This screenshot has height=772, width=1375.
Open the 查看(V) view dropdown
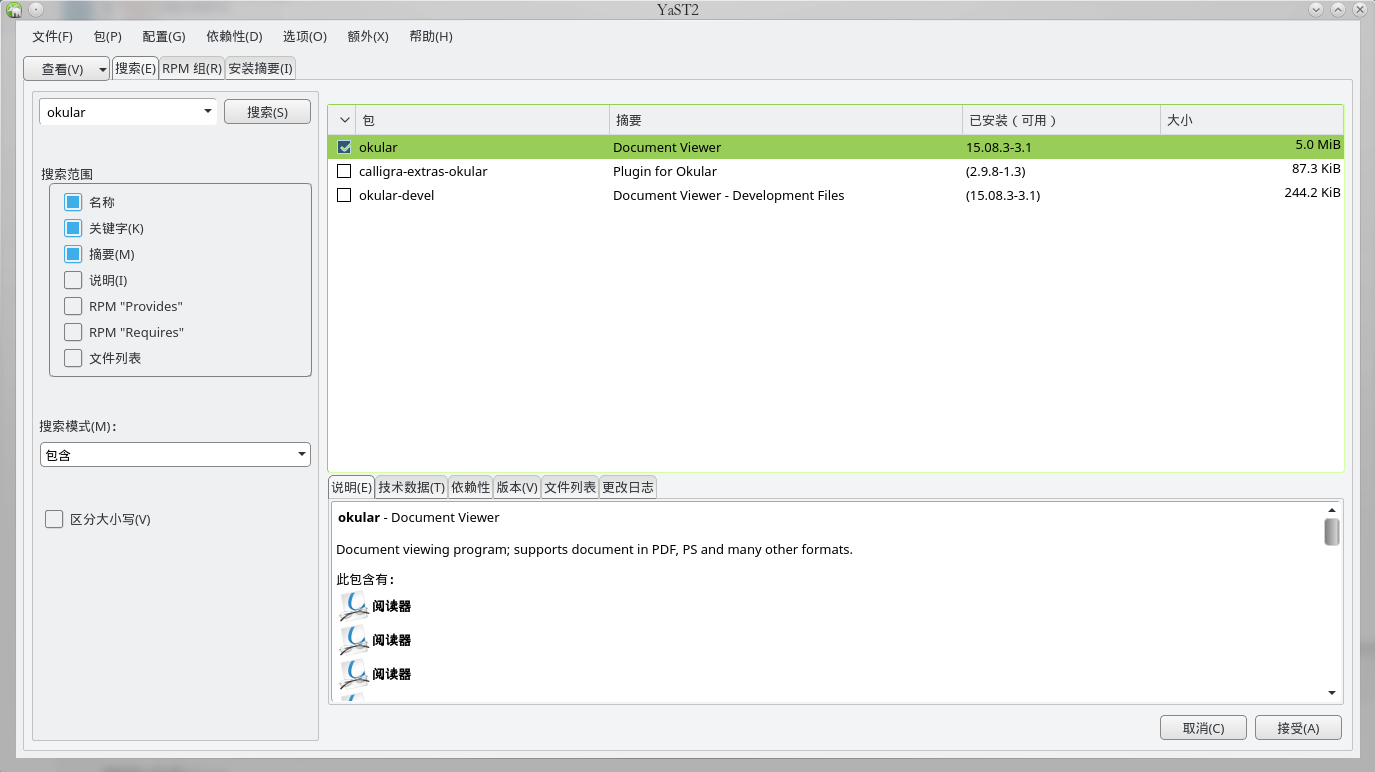(x=67, y=69)
